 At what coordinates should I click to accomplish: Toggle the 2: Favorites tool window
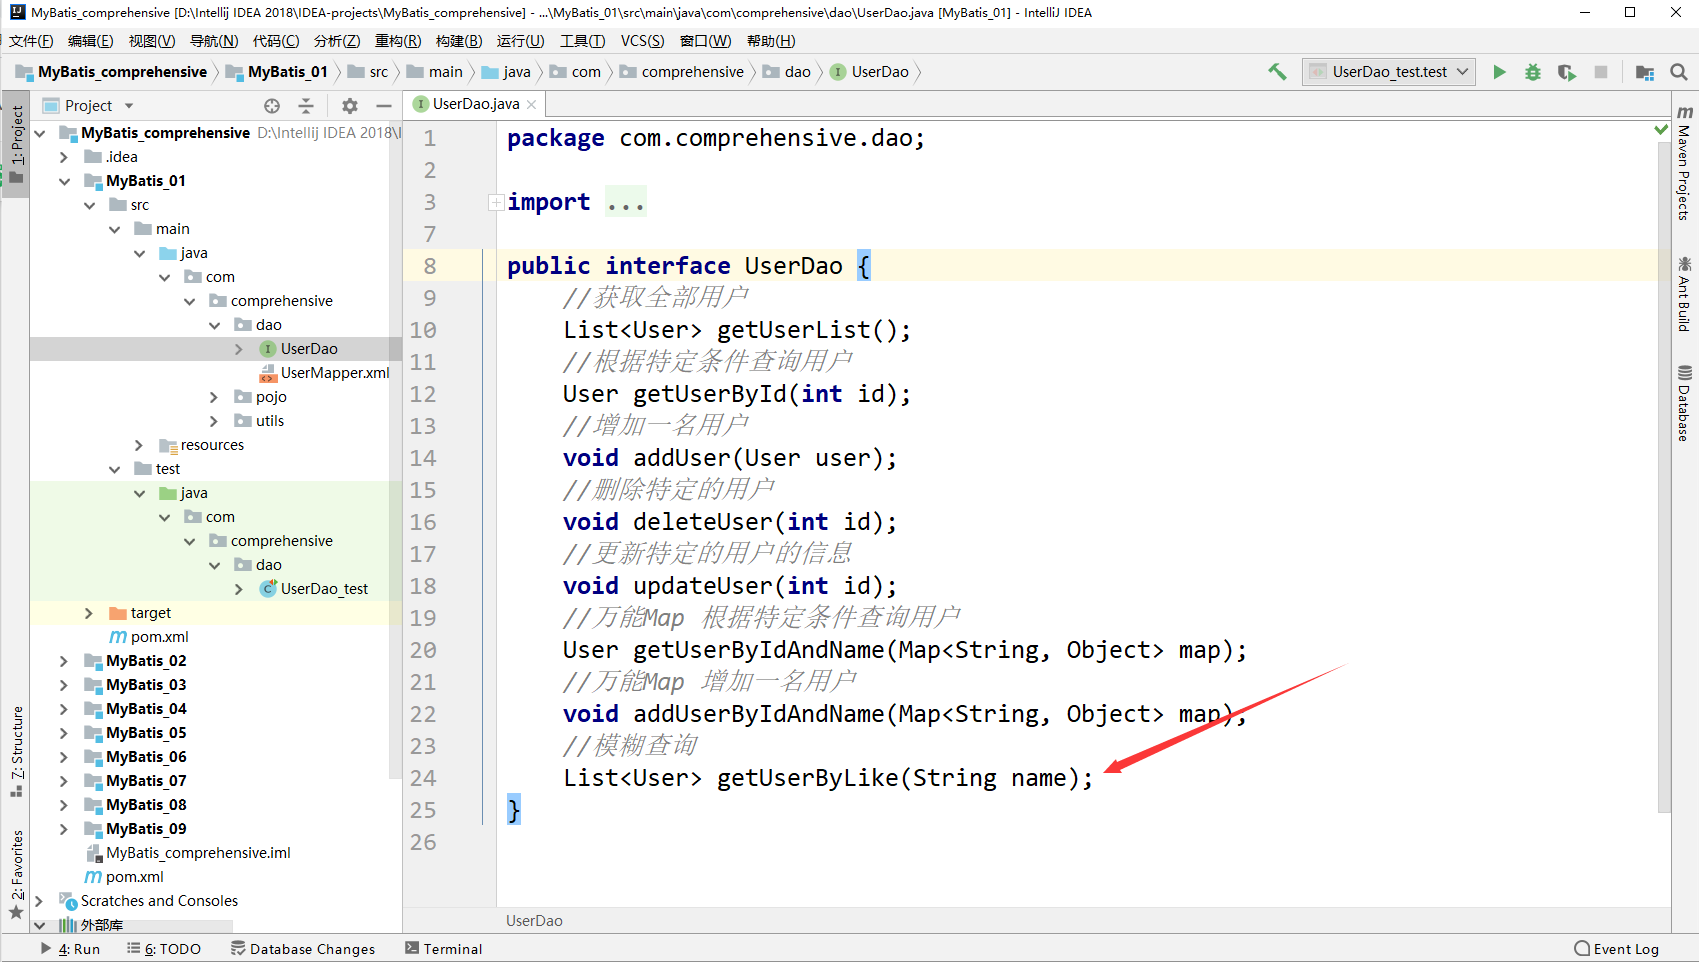point(16,874)
